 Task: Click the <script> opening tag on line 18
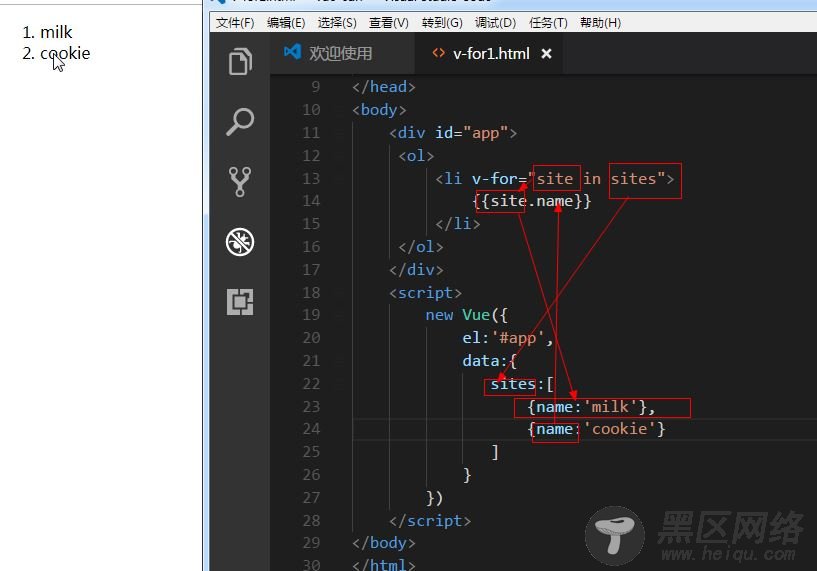pos(425,293)
